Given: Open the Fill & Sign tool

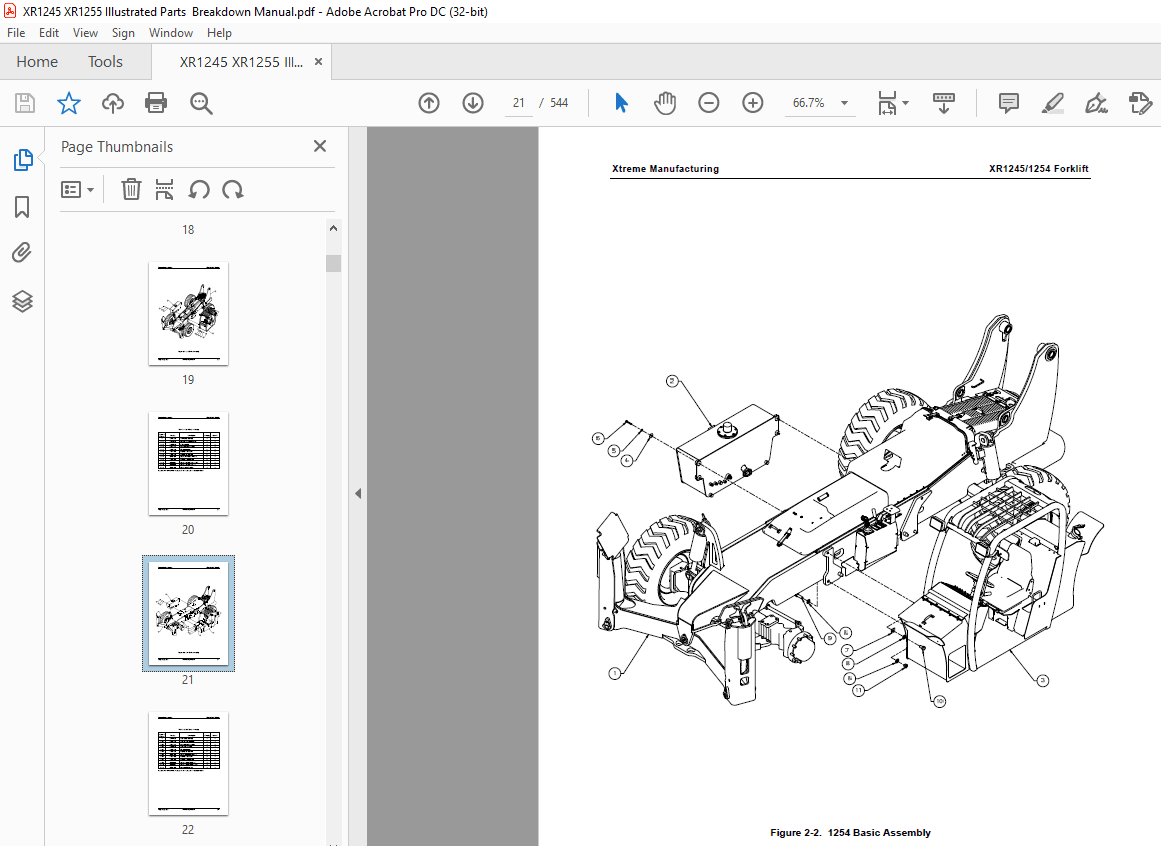Looking at the screenshot, I should click(1096, 102).
